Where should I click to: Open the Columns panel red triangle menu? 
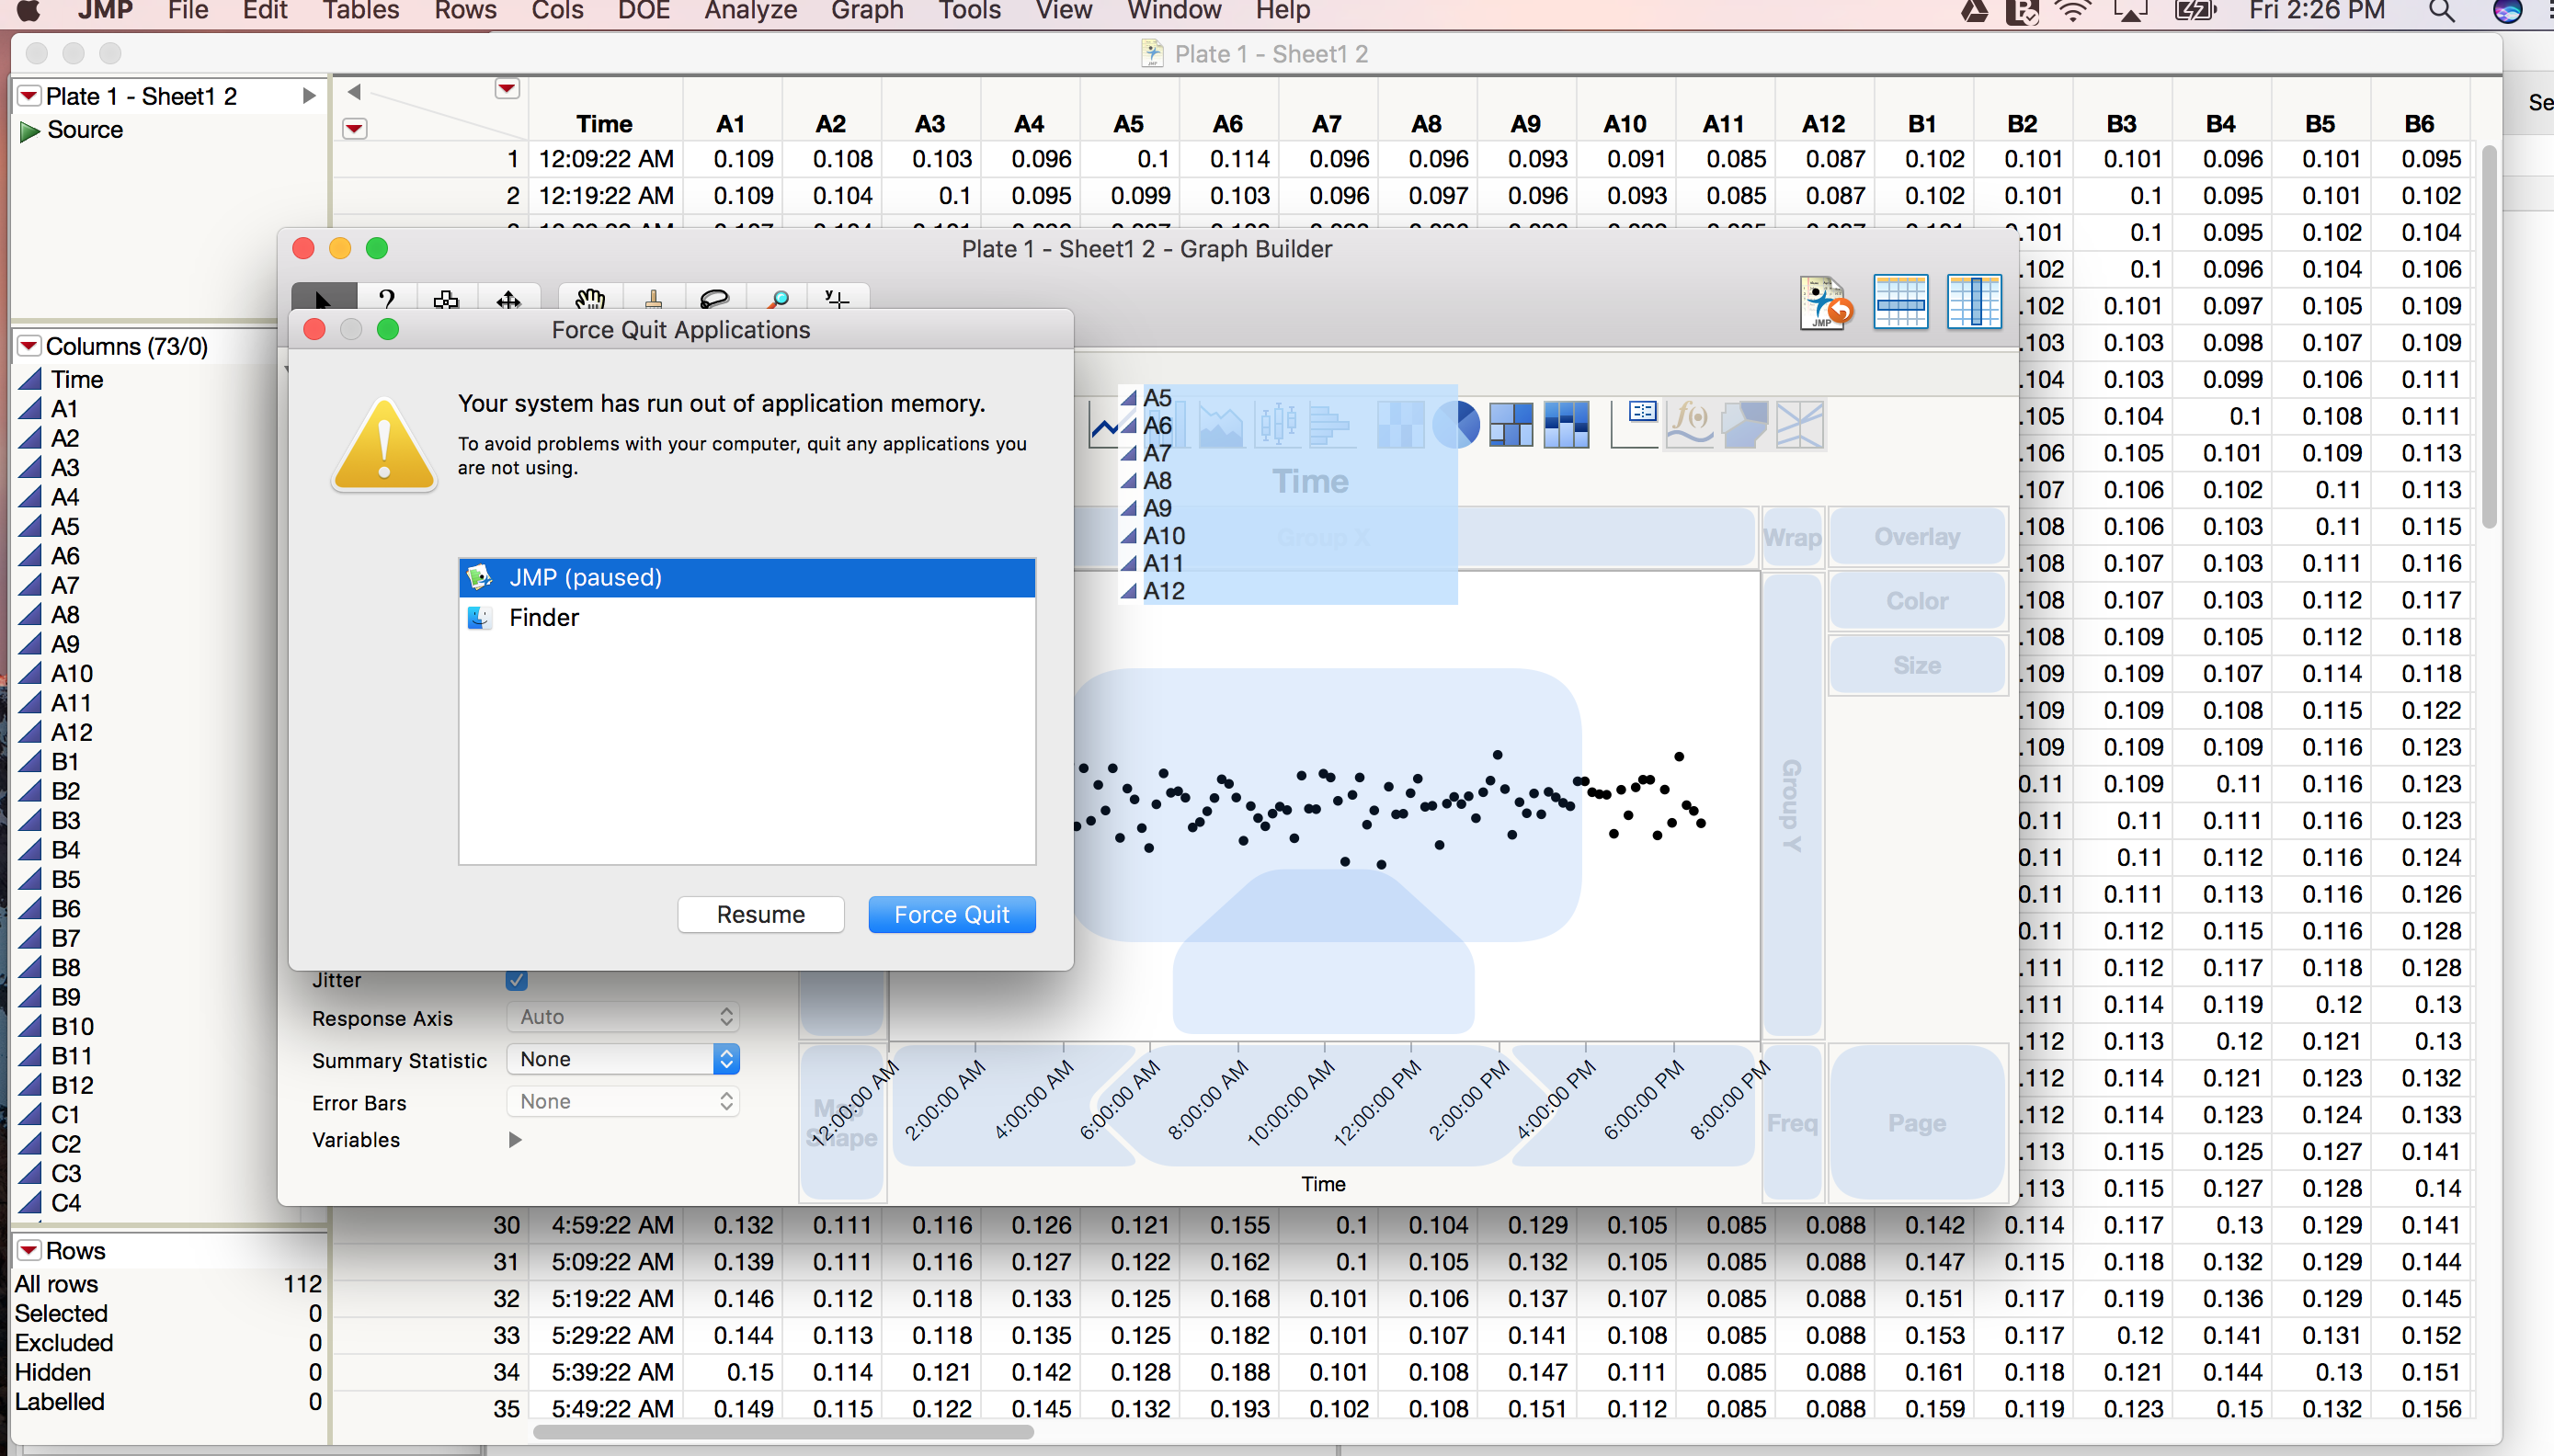tap(29, 346)
